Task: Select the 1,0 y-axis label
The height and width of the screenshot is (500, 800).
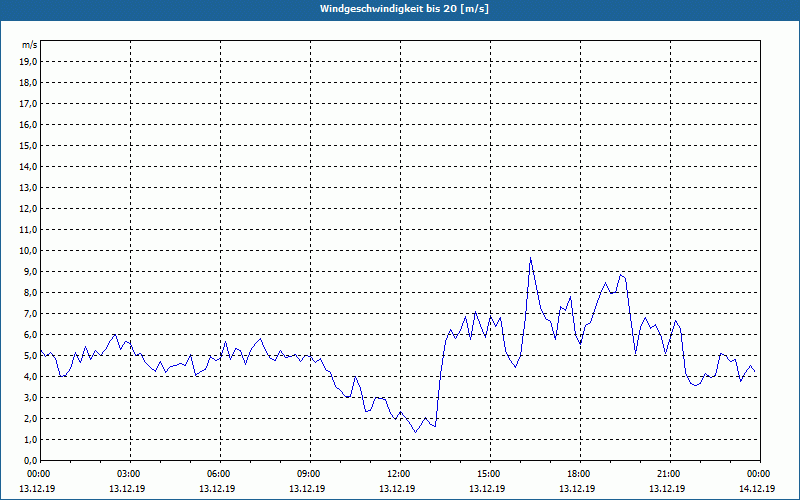Action: [30, 439]
